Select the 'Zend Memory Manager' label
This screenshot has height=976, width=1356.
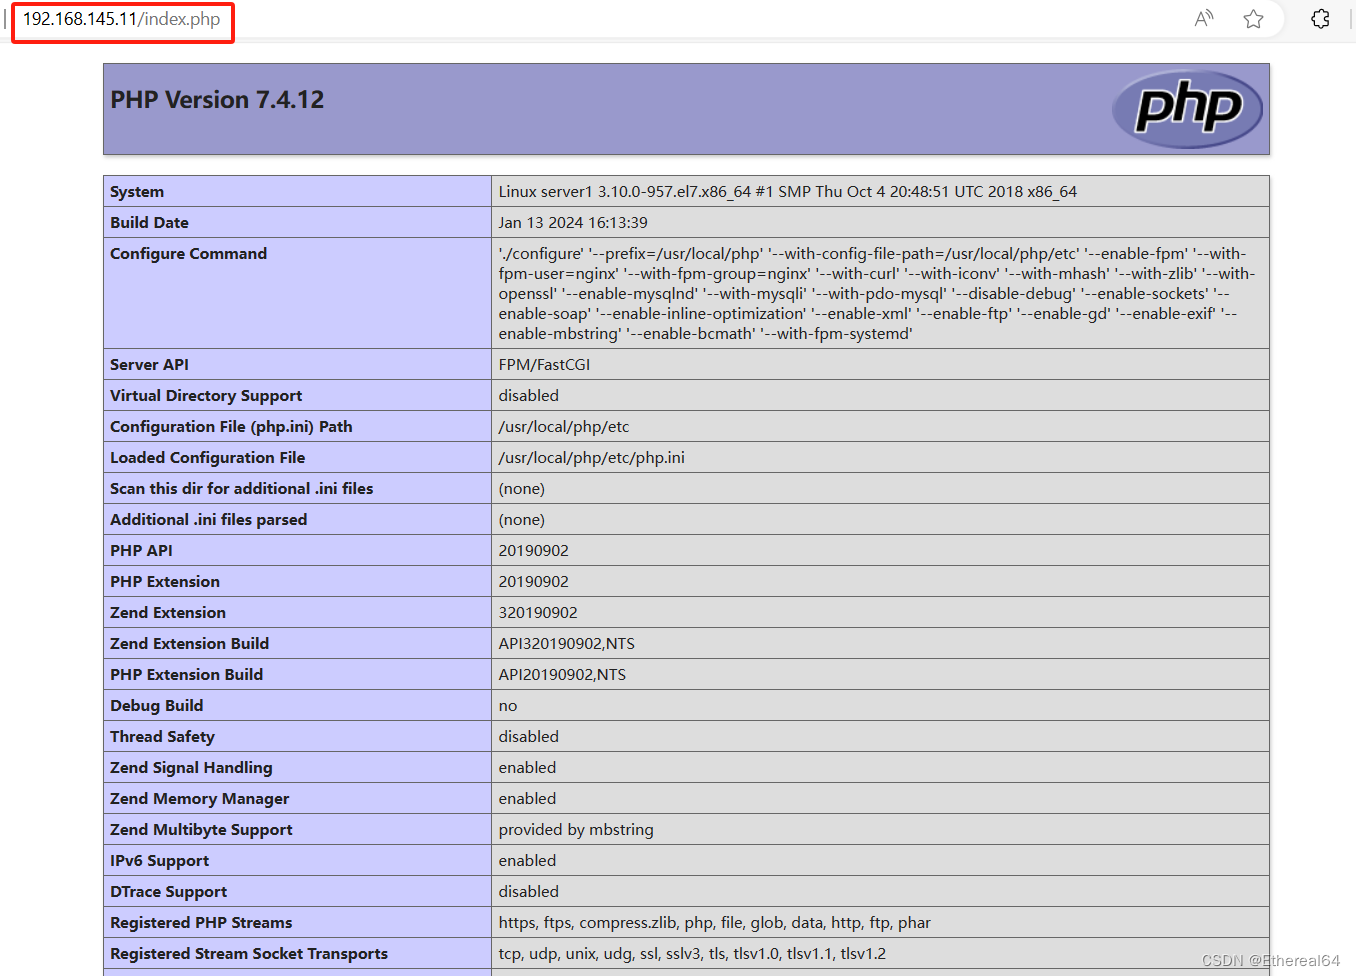coord(199,799)
